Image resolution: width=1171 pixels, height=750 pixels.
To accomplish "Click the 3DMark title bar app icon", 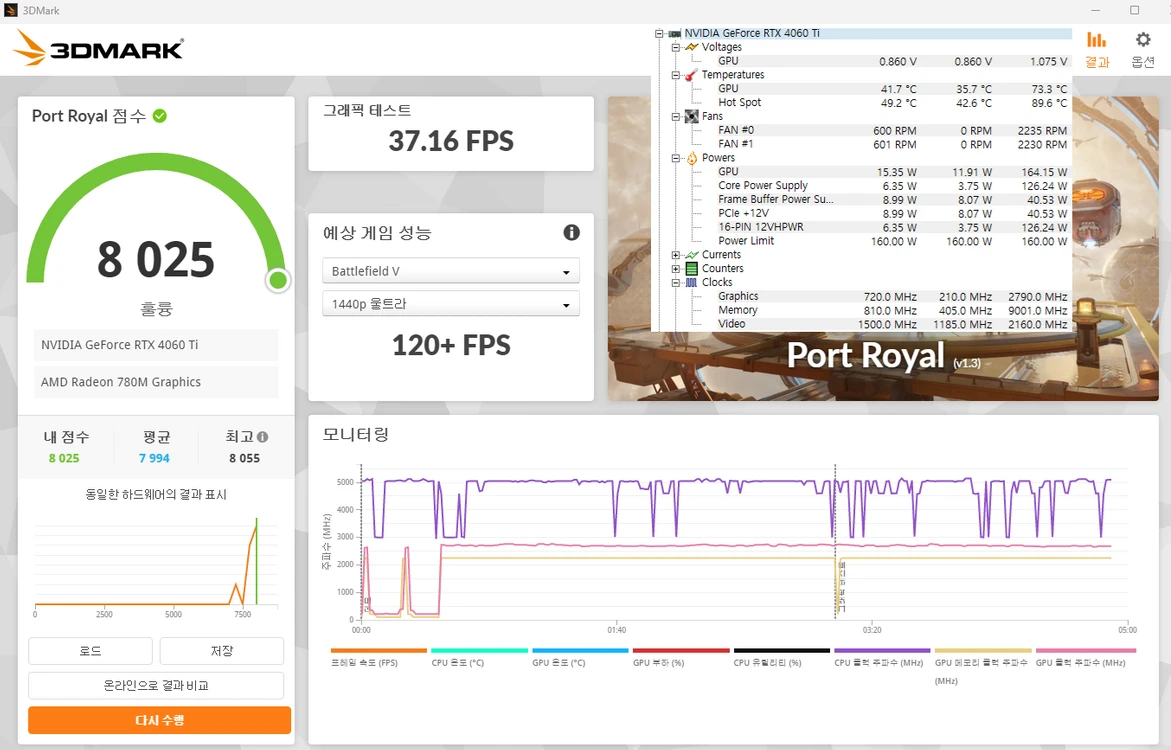I will (x=10, y=10).
